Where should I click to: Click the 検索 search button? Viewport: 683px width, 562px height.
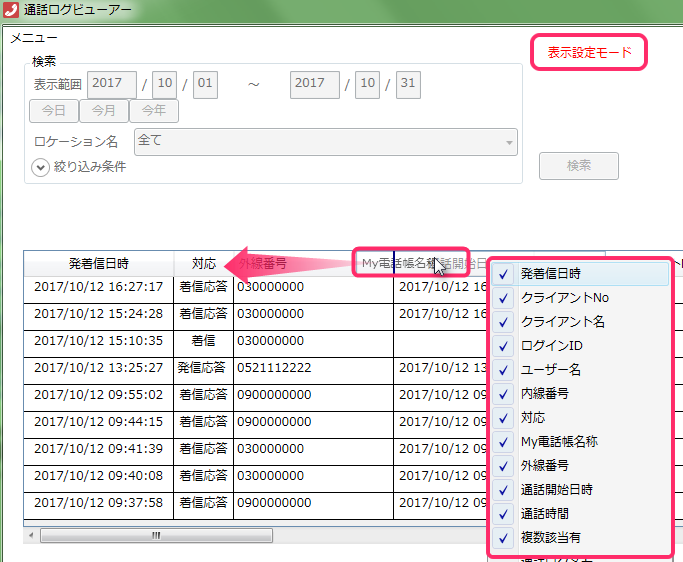coord(578,166)
